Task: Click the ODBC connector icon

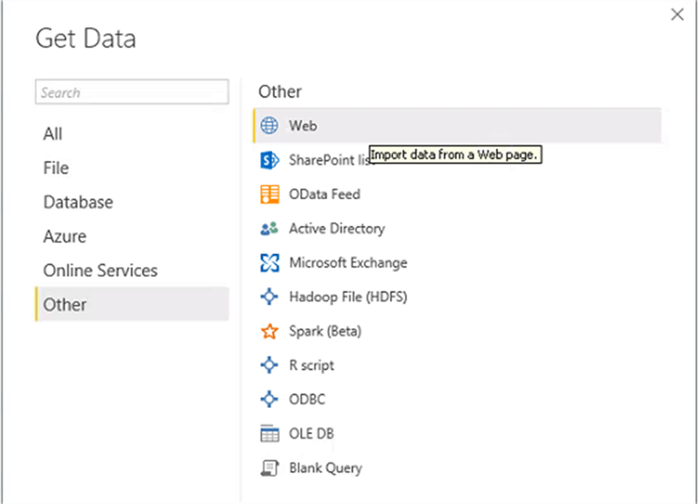Action: (269, 399)
